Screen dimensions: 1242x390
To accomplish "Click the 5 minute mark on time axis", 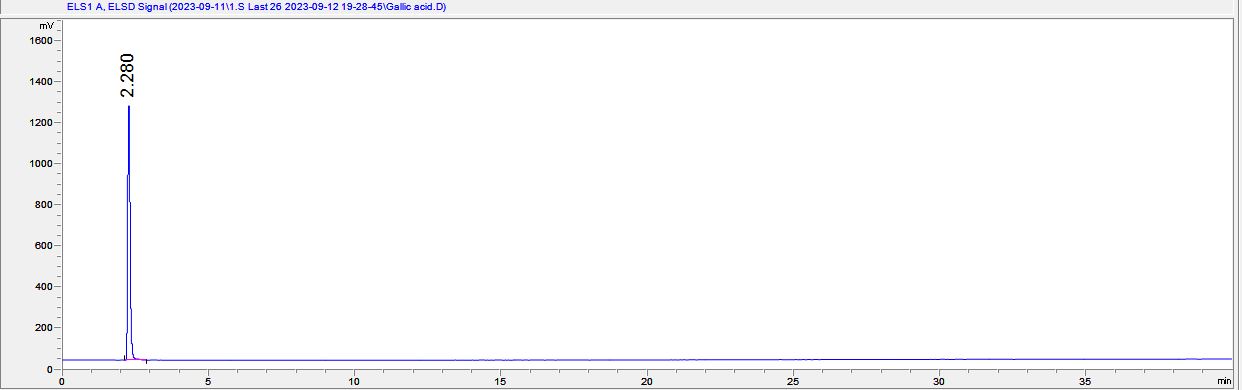I will point(208,381).
